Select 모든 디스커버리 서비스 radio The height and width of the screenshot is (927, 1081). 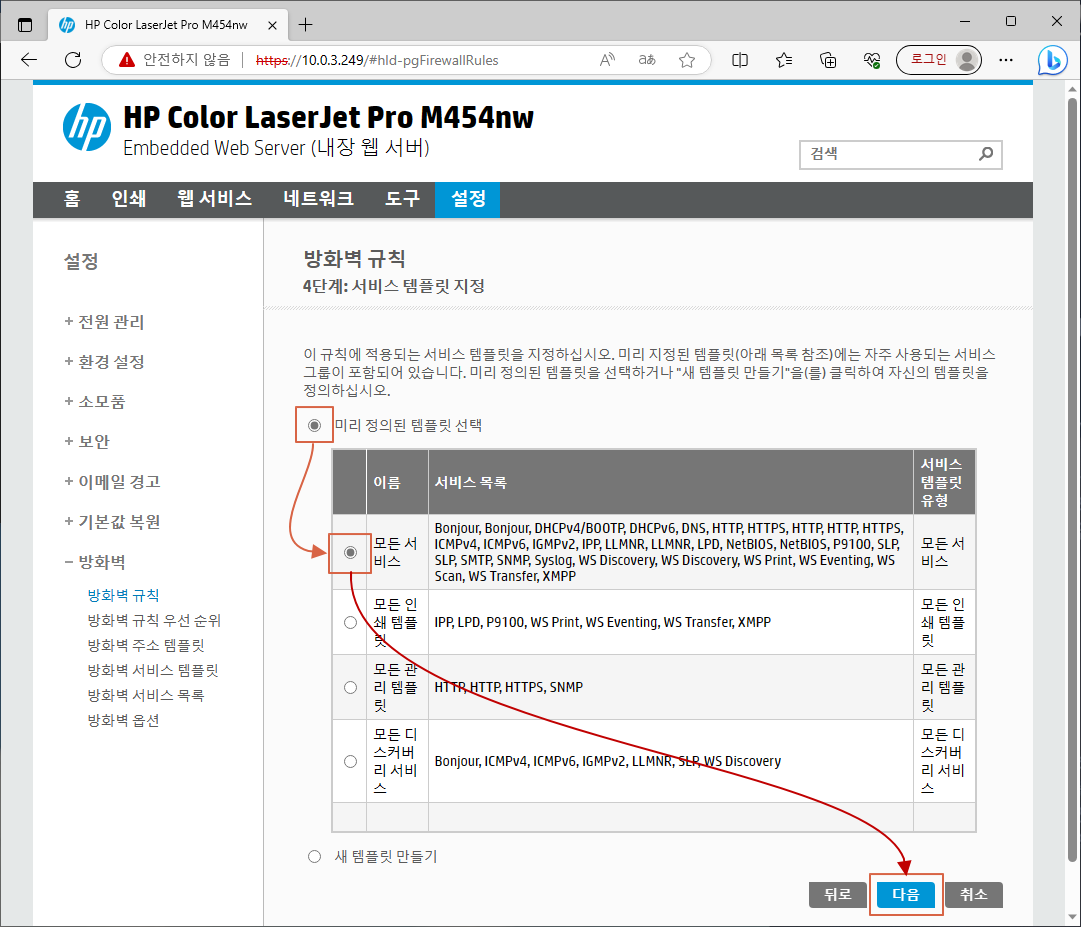click(350, 761)
